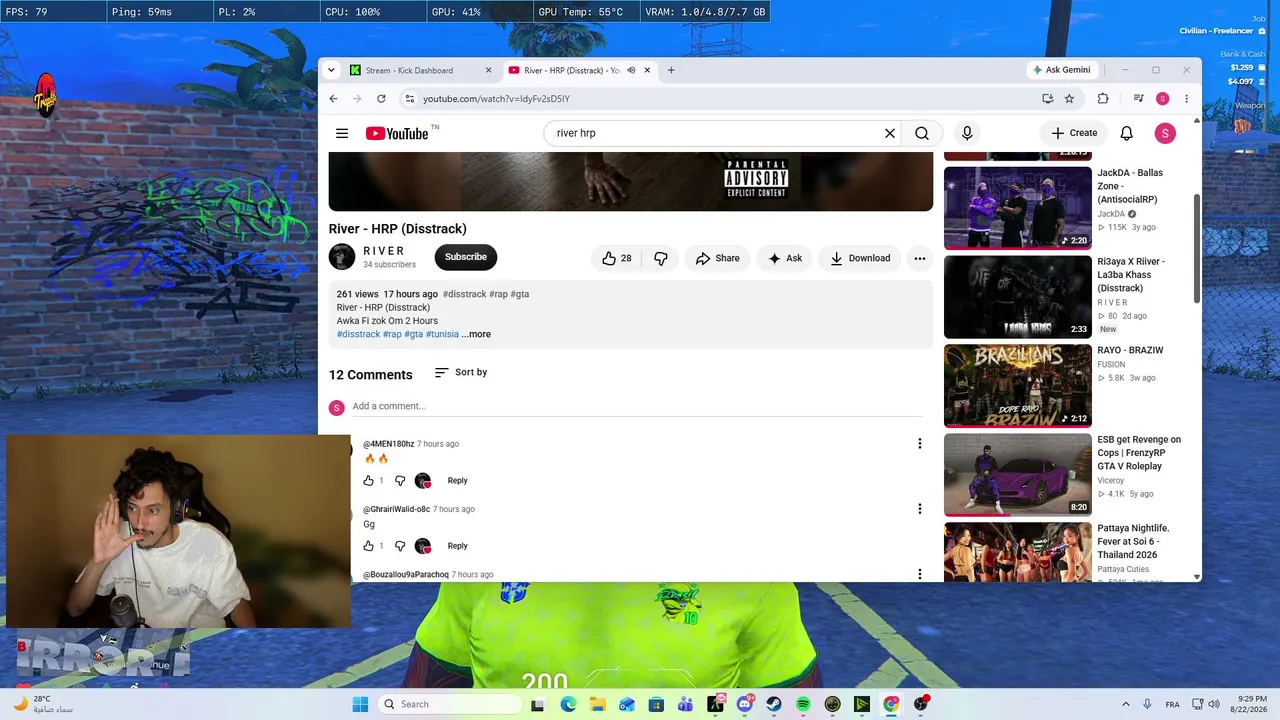Go back in browser history
Viewport: 1280px width, 720px height.
pos(333,98)
